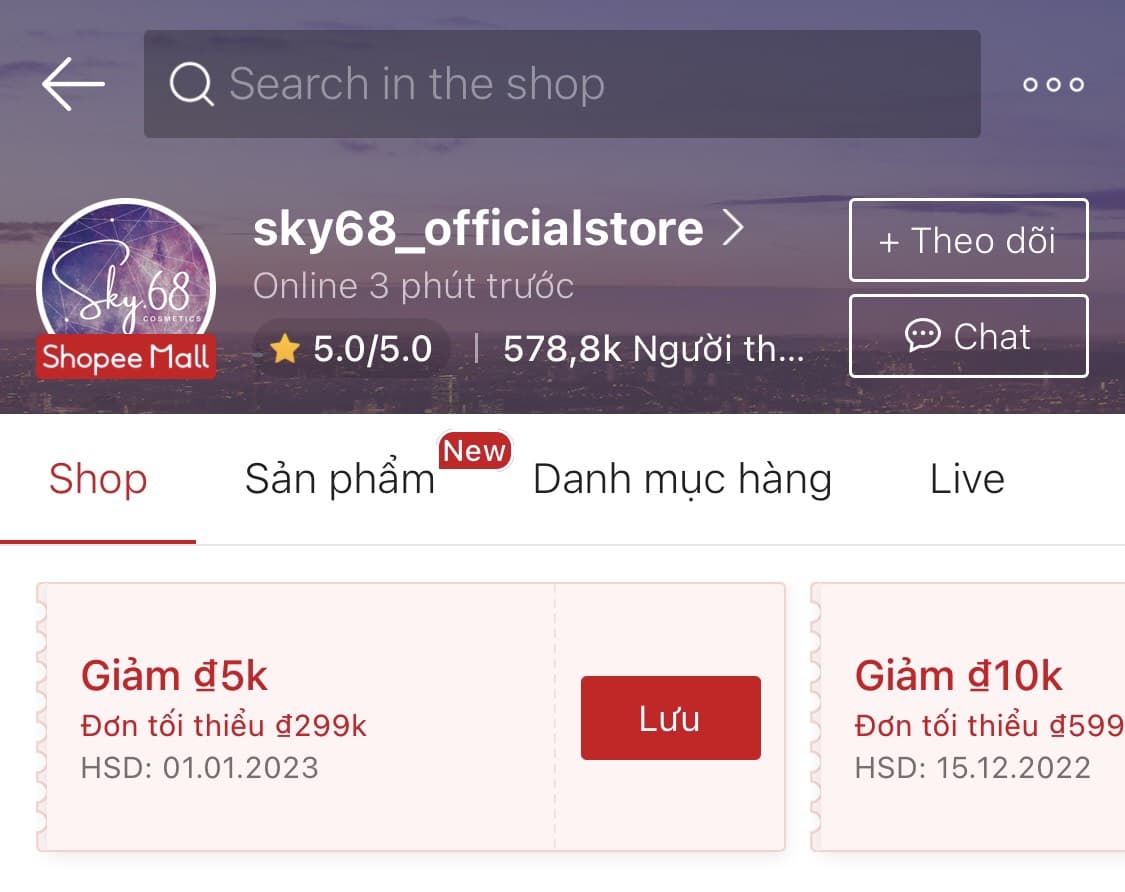
Task: Switch to the Live tab
Action: point(966,480)
